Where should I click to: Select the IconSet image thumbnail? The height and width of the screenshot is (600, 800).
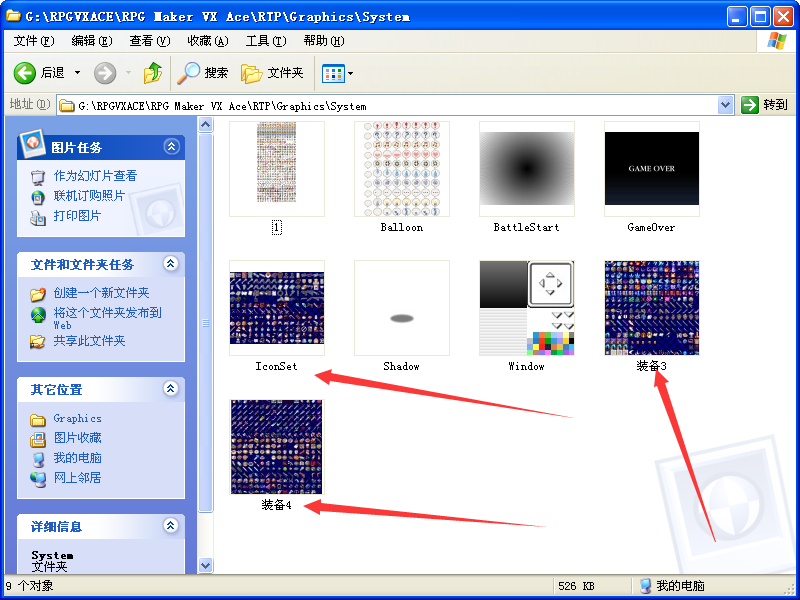coord(277,308)
